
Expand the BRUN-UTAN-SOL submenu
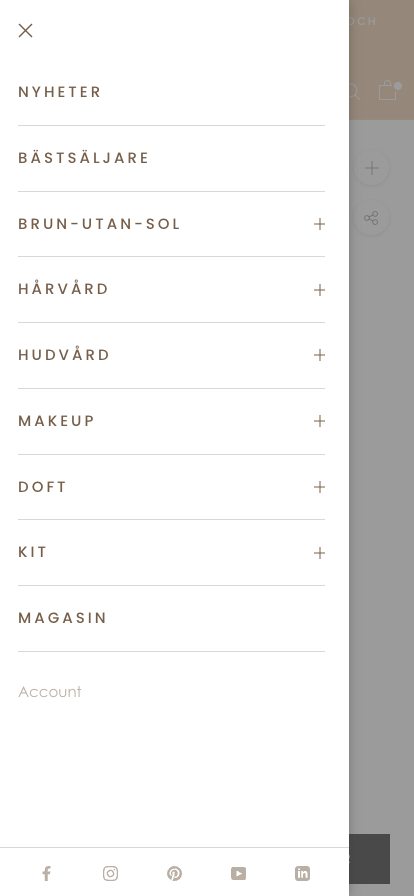[320, 224]
